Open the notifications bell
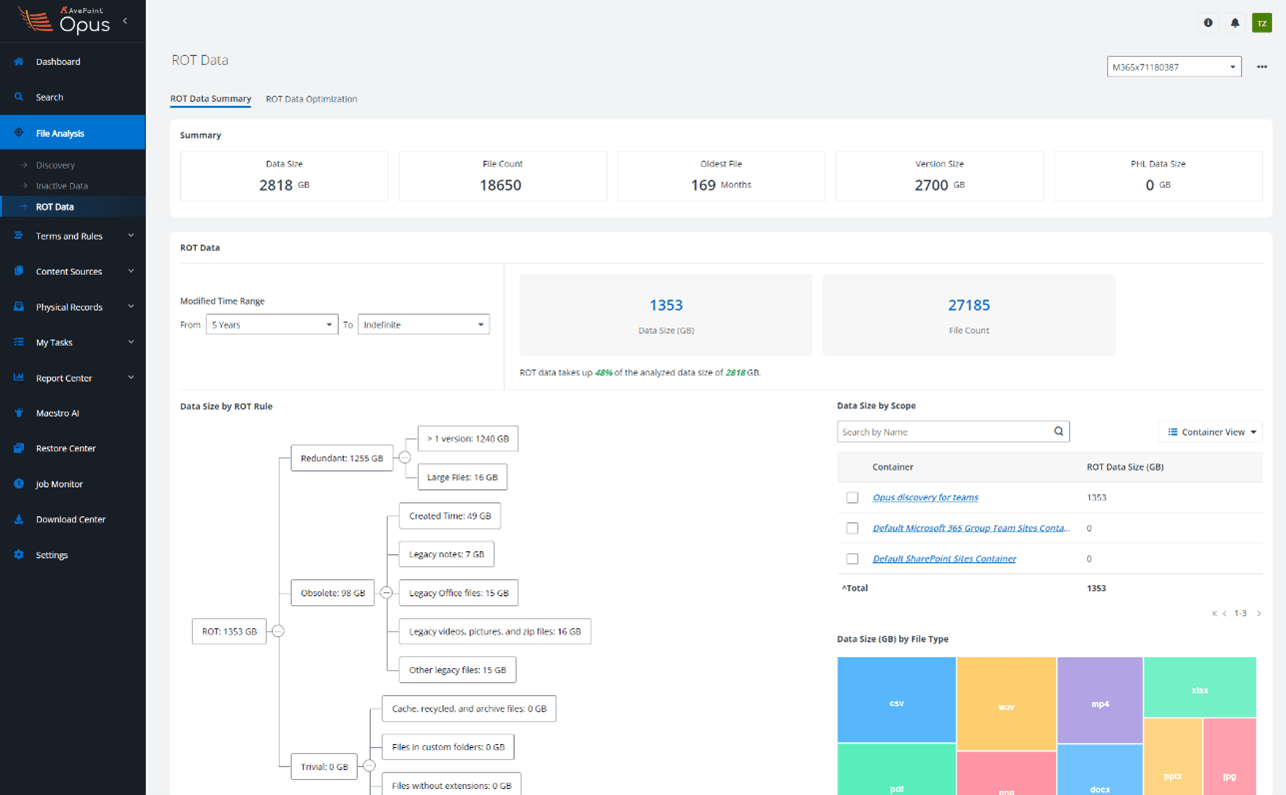 coord(1234,22)
